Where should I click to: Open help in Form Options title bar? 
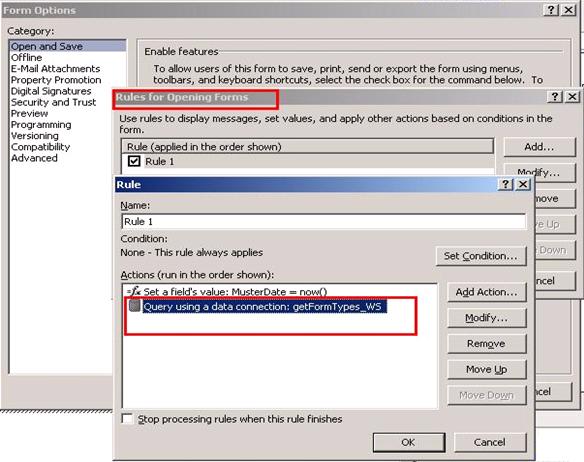(551, 10)
